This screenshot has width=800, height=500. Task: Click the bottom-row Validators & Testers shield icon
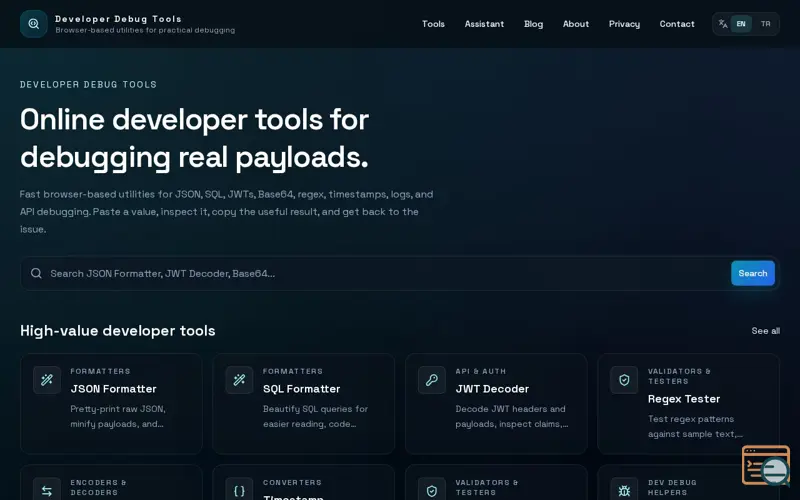[x=432, y=491]
